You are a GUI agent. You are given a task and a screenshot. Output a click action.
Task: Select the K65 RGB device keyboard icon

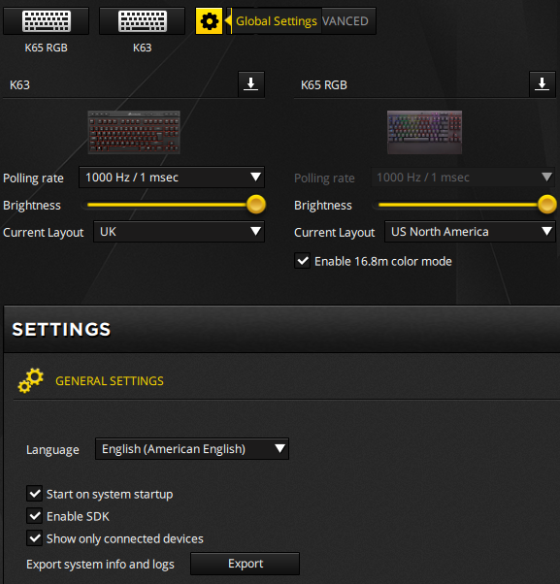pos(46,21)
